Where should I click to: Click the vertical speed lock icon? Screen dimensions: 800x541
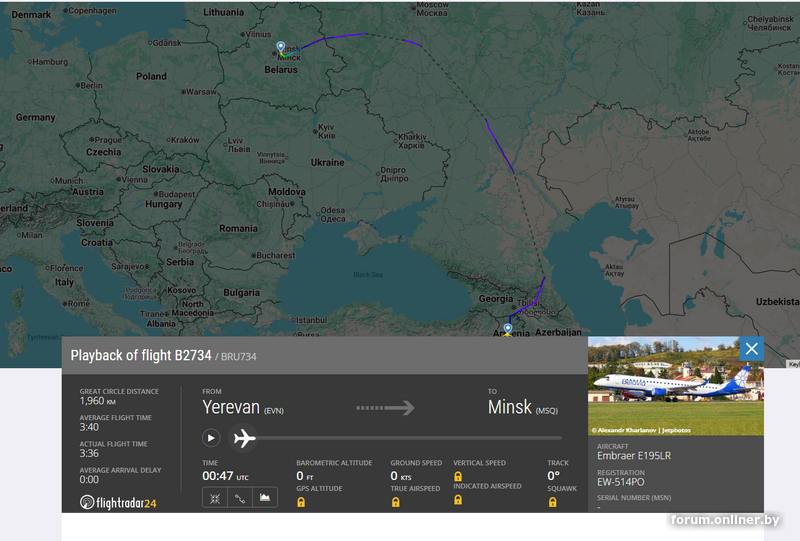point(458,476)
